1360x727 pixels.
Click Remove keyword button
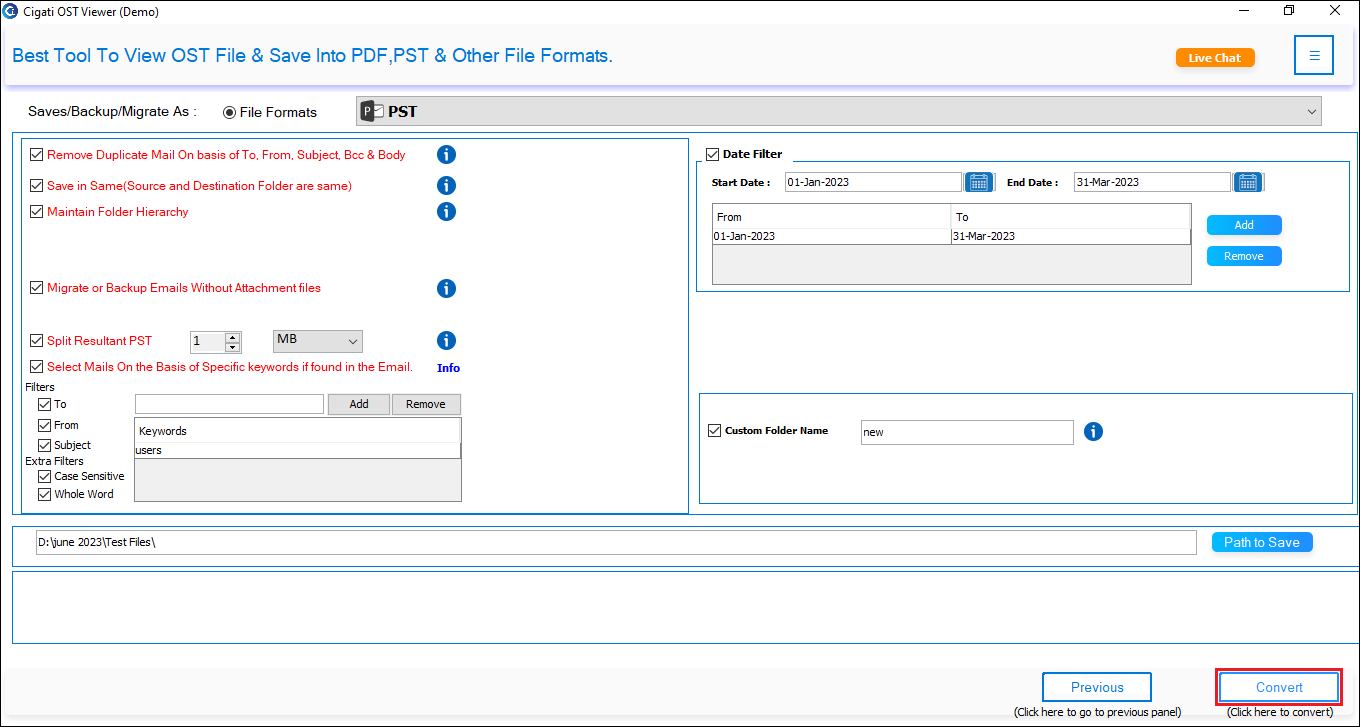[x=426, y=404]
